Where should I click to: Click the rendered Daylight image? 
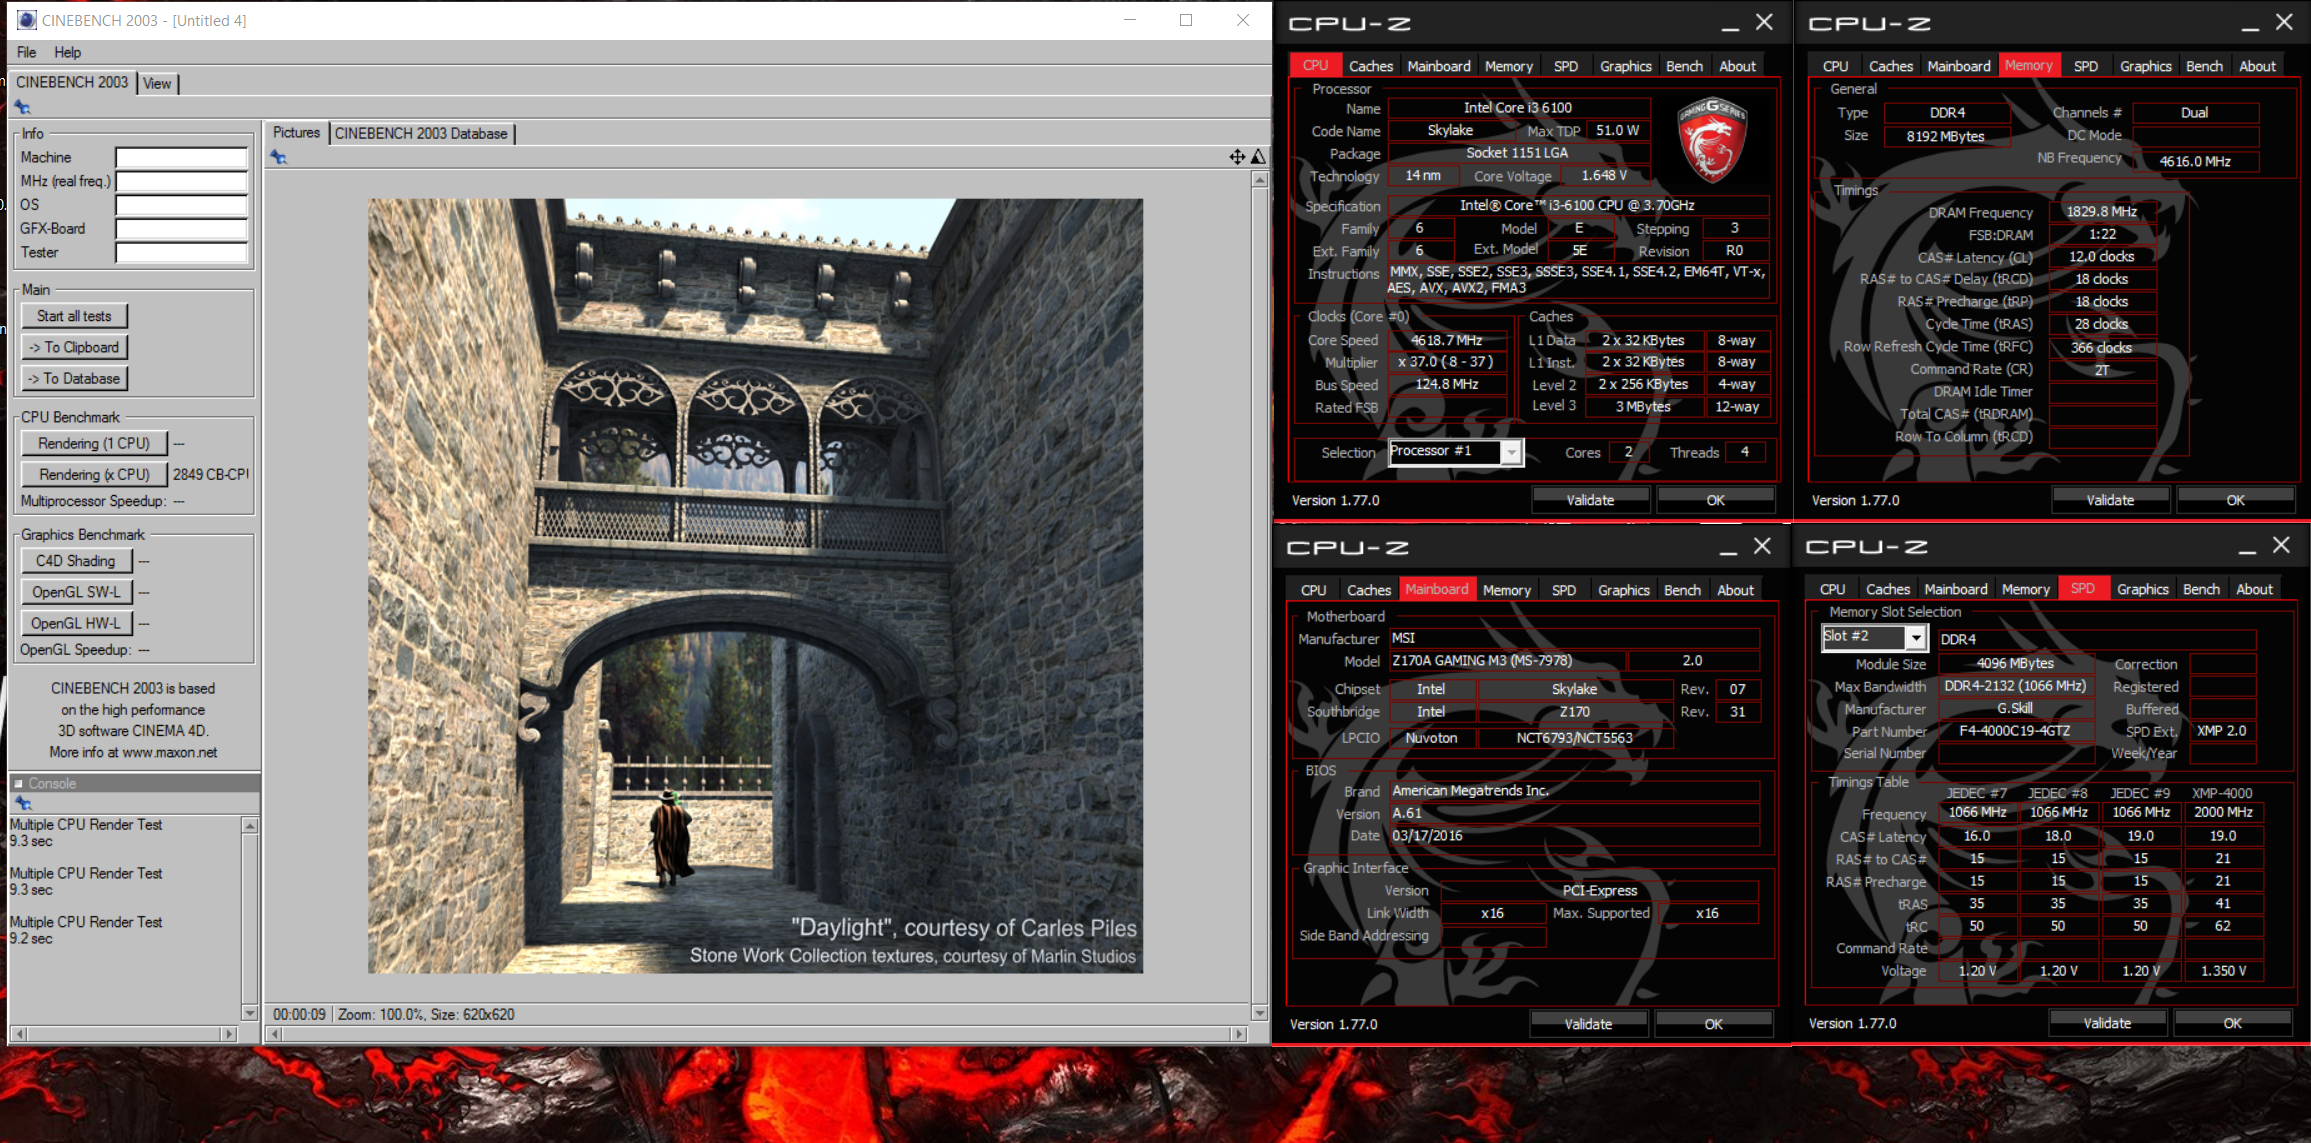click(x=755, y=586)
